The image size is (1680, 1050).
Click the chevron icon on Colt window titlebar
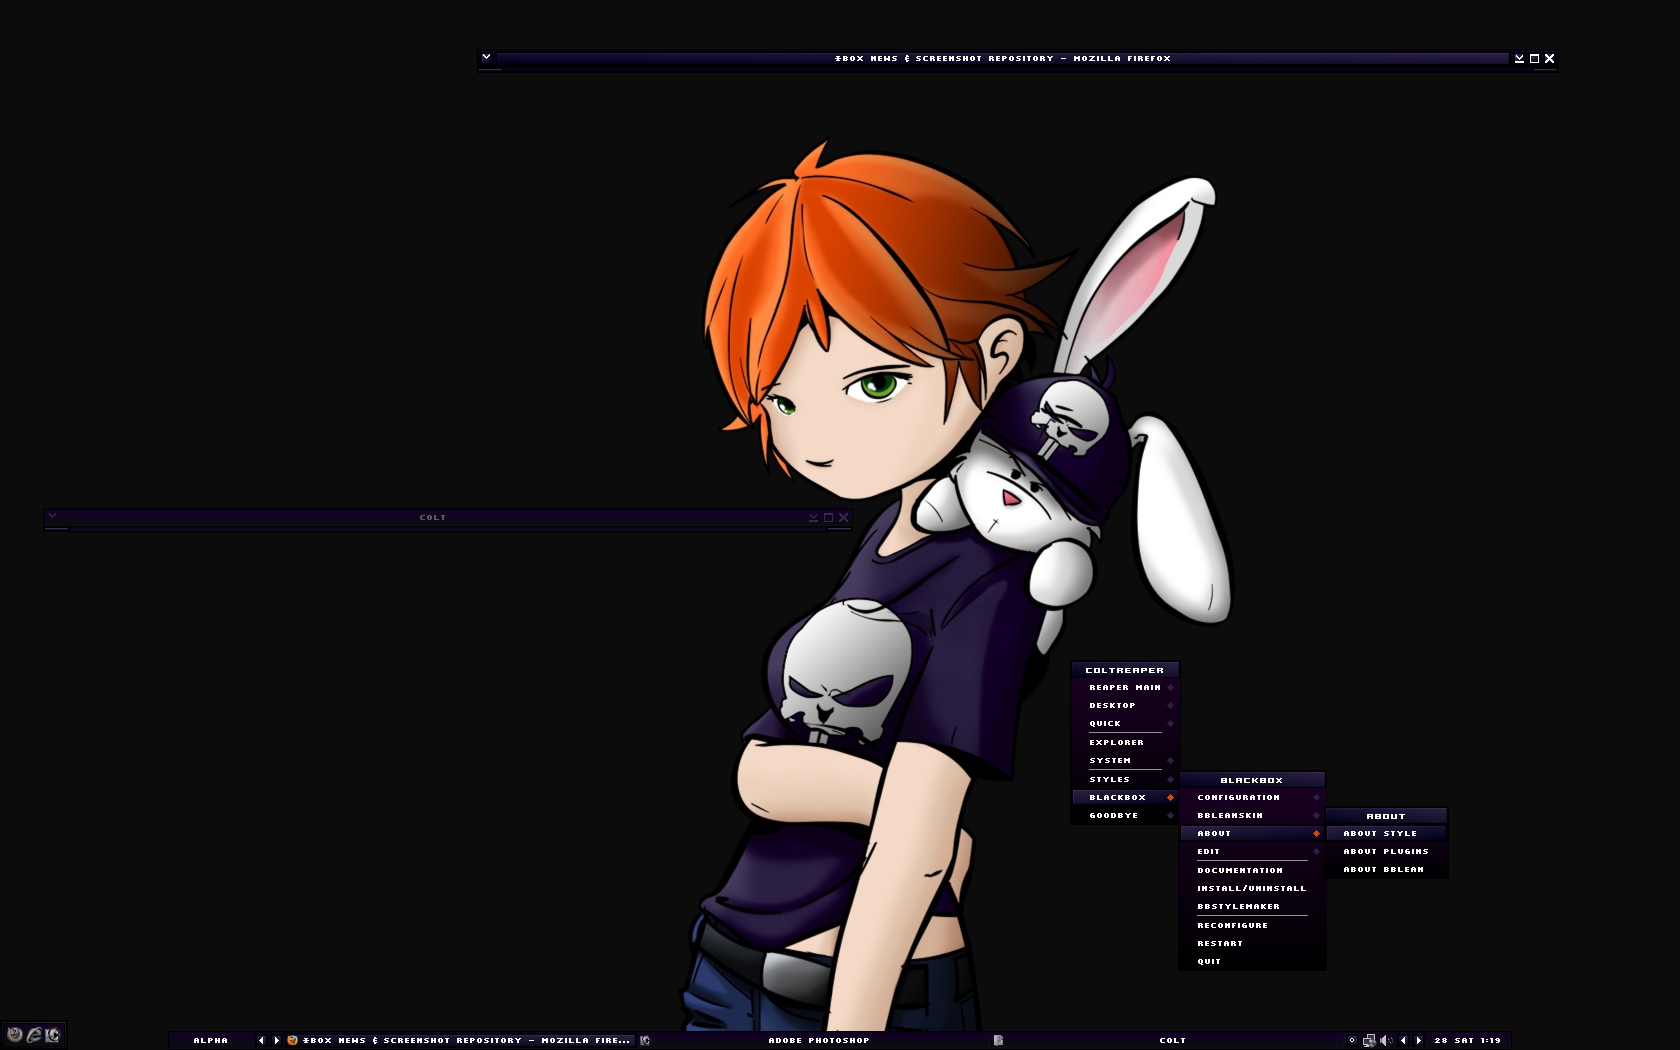click(x=52, y=516)
